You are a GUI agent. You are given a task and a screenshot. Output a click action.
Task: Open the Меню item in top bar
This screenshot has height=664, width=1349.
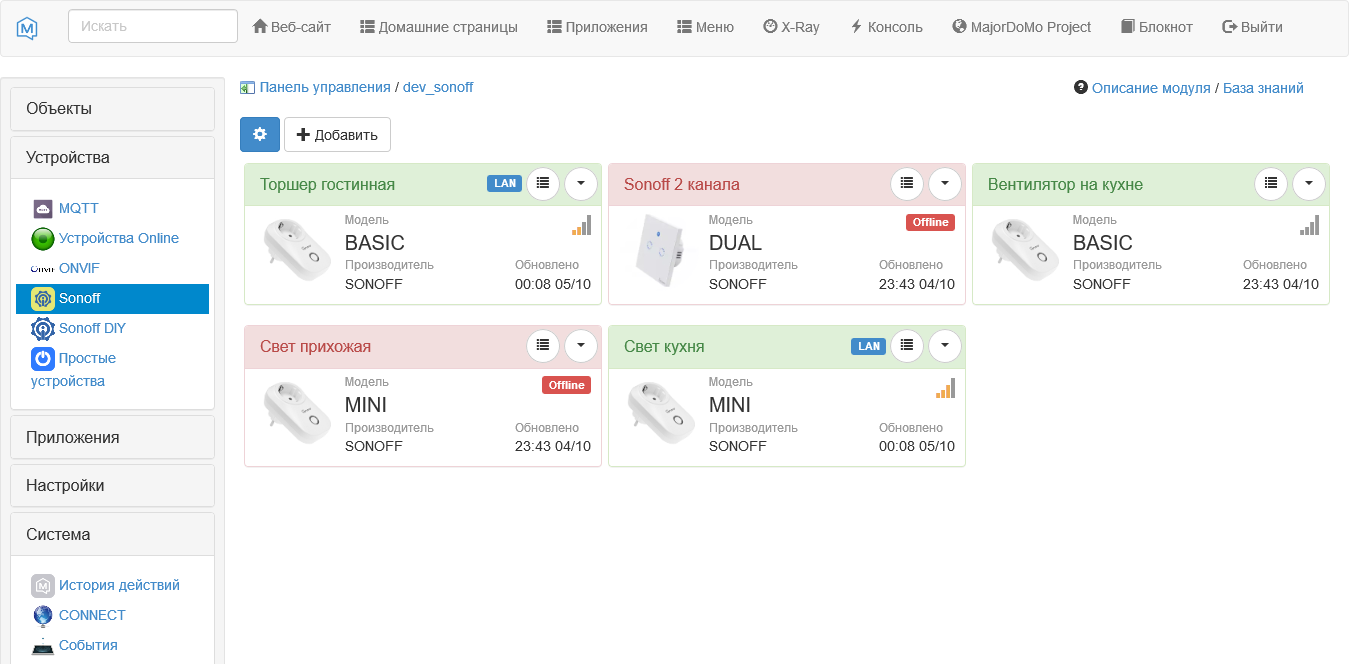coord(704,27)
